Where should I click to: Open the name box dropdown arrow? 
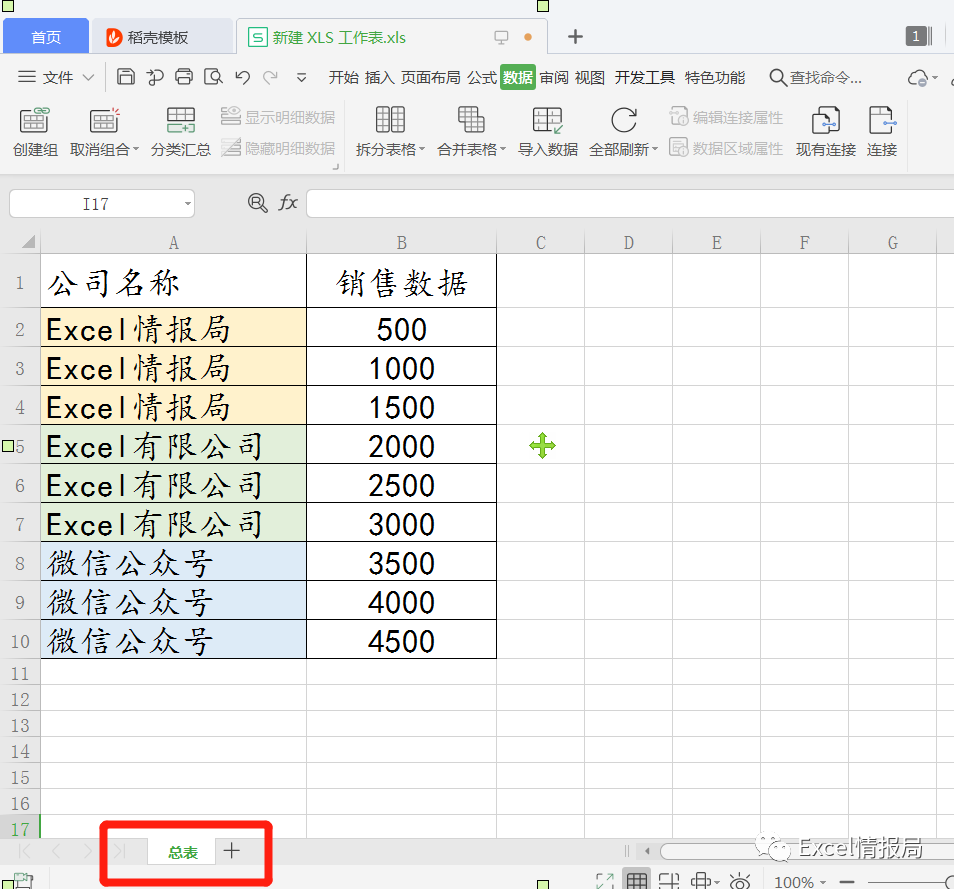pos(188,204)
